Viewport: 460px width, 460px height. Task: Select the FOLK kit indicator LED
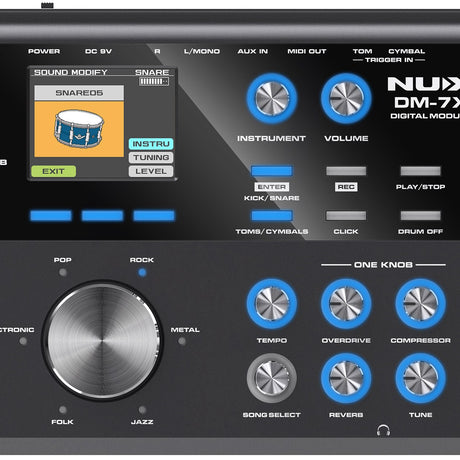pos(63,409)
